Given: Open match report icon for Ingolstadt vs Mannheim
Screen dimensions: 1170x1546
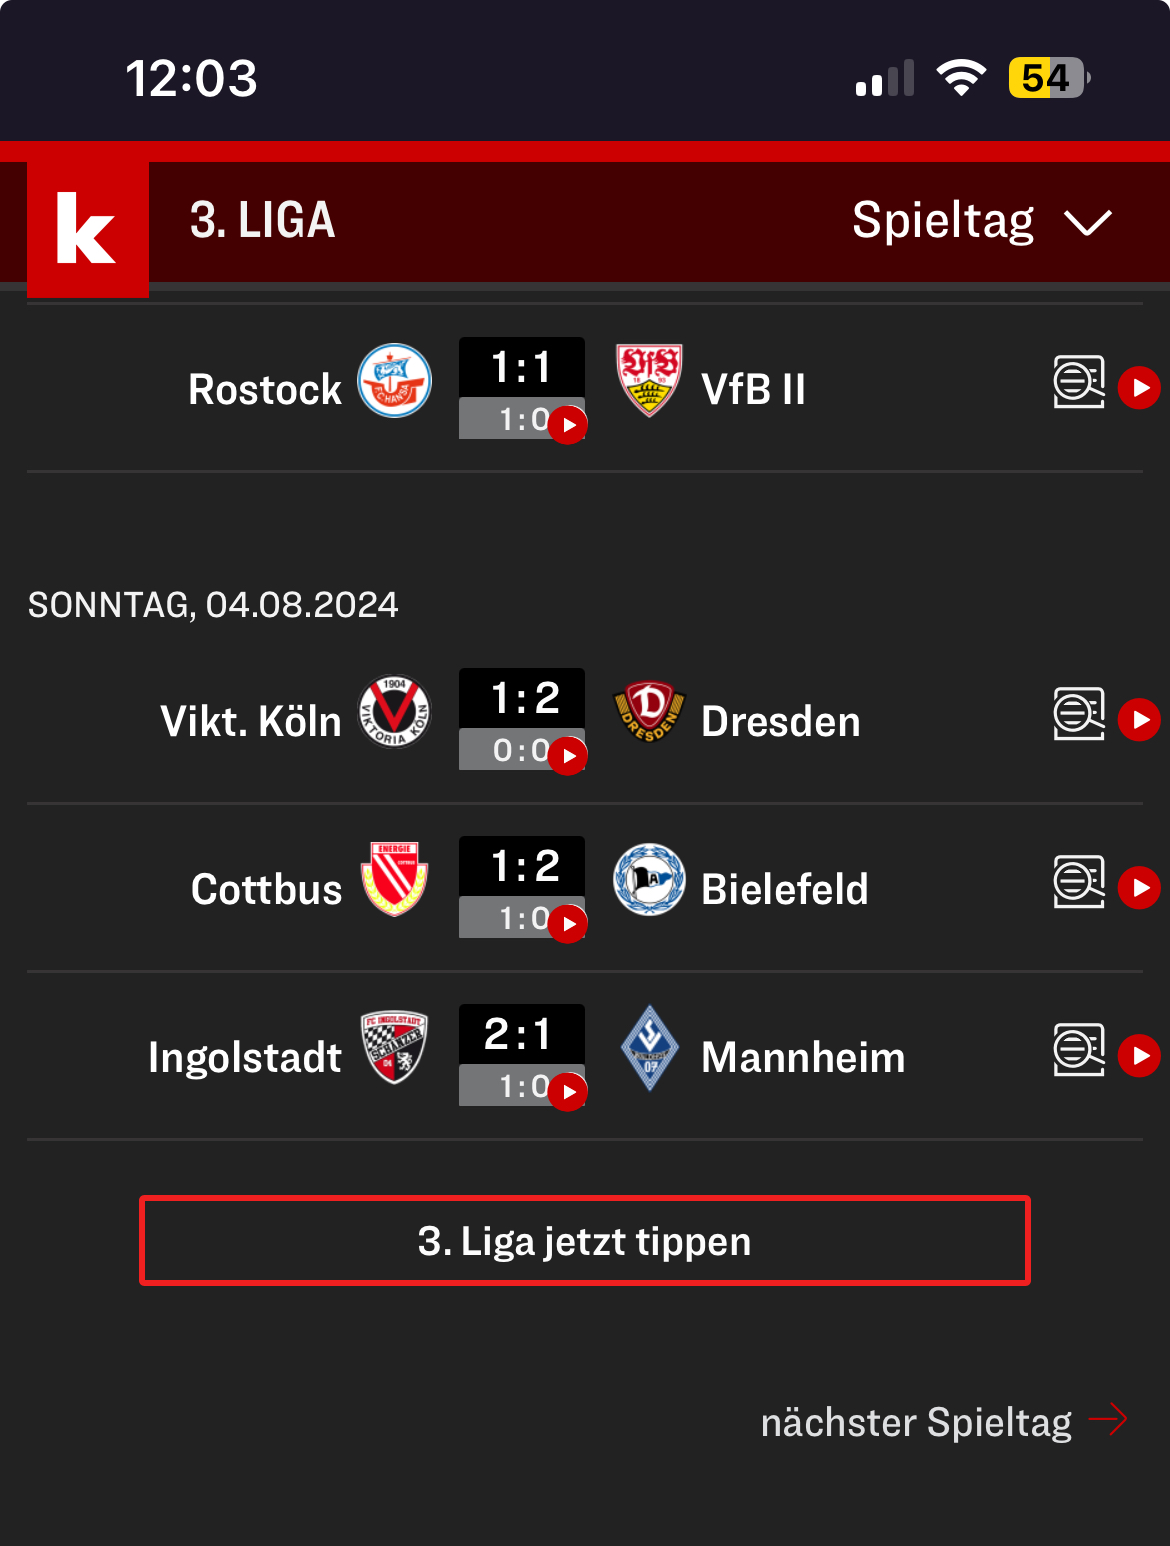Looking at the screenshot, I should click(x=1079, y=1050).
